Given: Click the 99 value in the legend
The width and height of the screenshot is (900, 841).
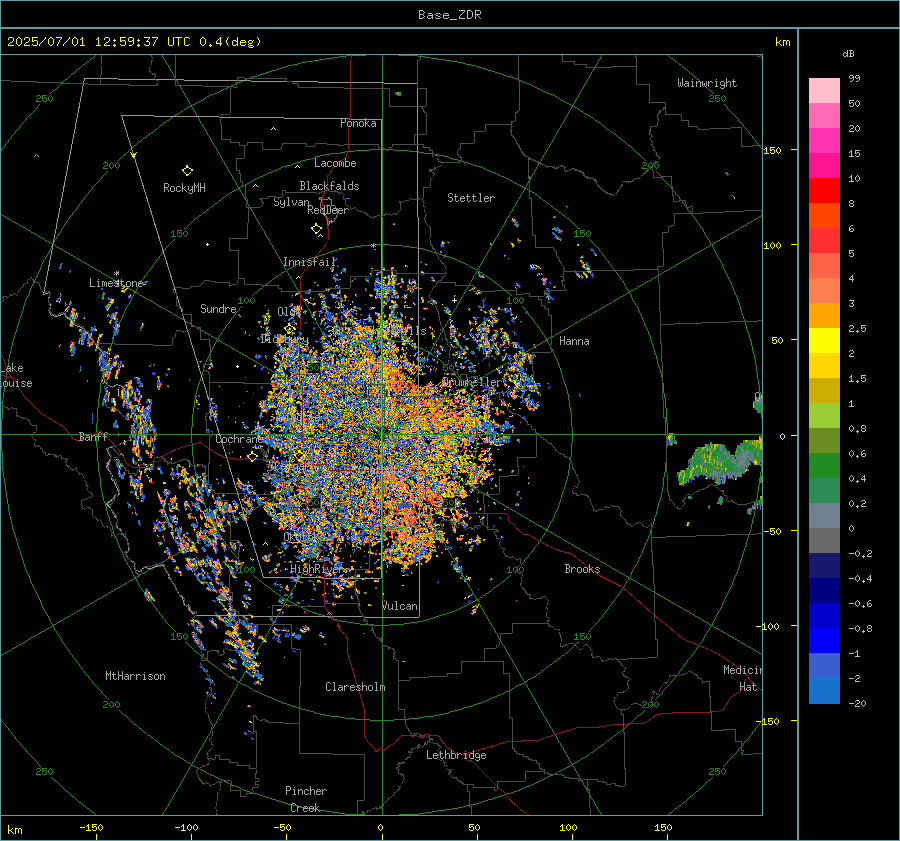Looking at the screenshot, I should tap(854, 79).
